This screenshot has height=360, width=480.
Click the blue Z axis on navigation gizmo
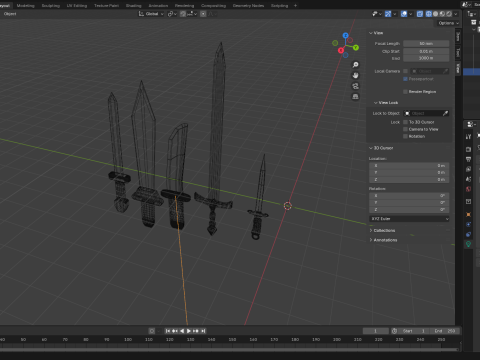pos(346,35)
